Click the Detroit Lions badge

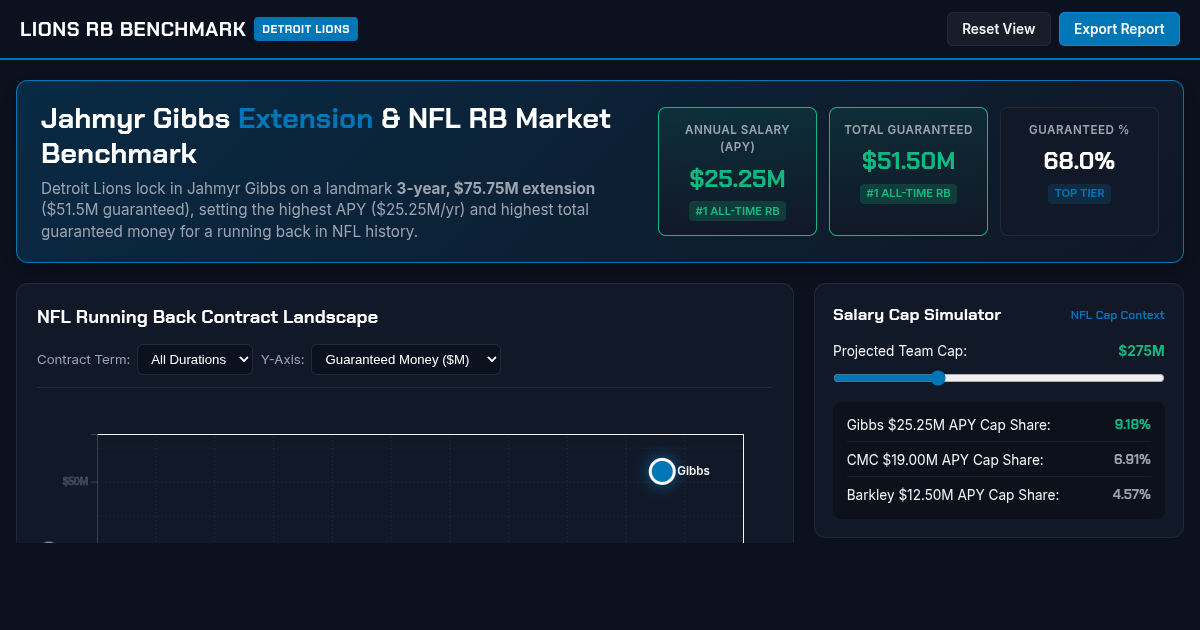306,29
